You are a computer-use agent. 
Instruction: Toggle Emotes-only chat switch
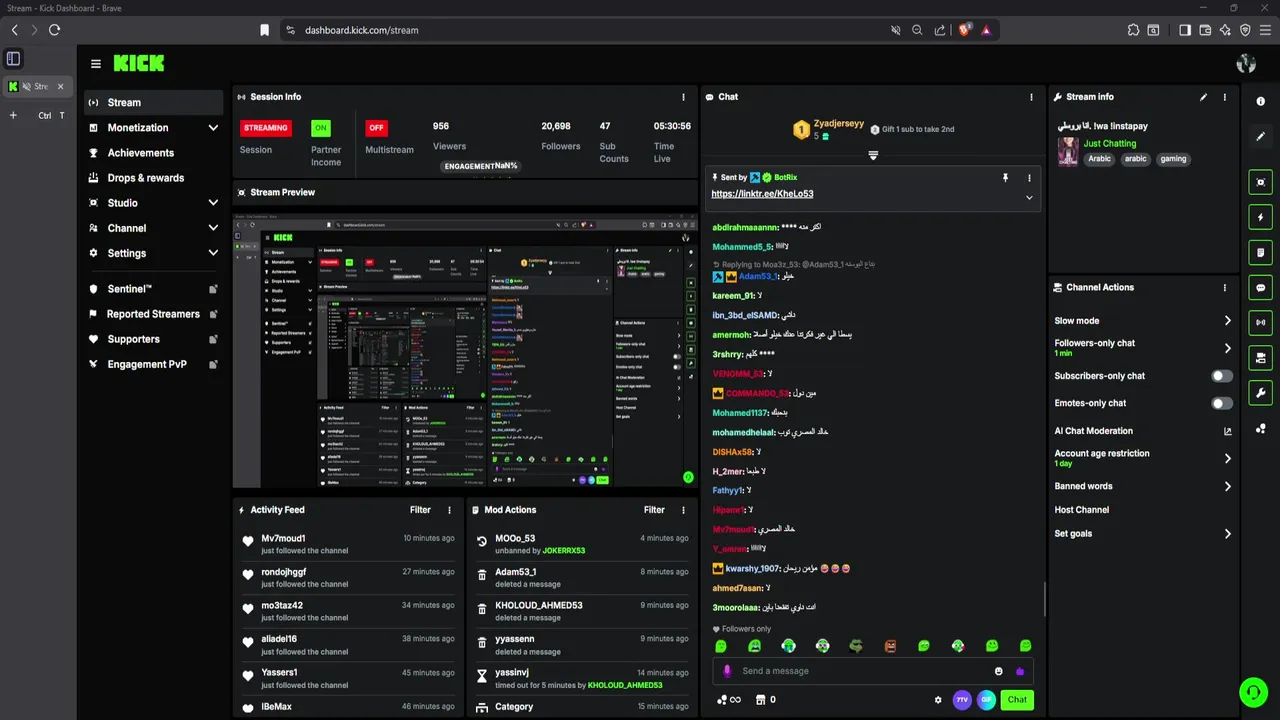tap(1222, 403)
